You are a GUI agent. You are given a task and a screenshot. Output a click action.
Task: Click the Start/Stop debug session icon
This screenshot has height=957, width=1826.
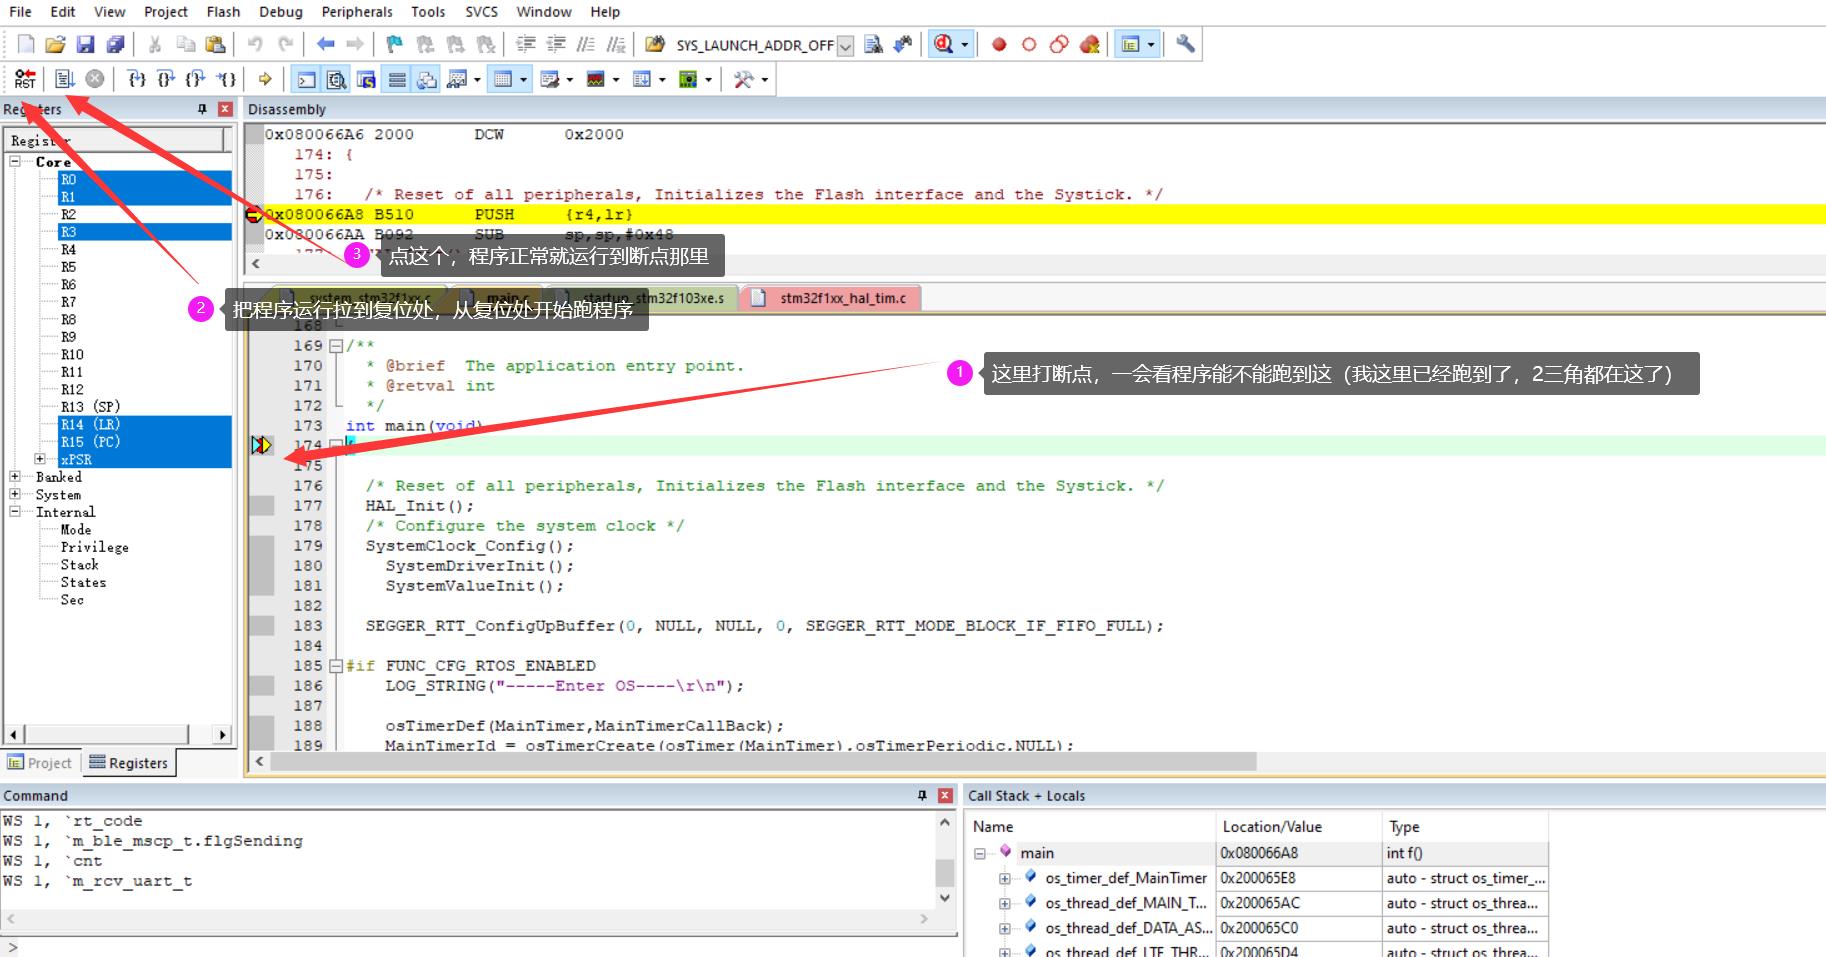pyautogui.click(x=943, y=44)
